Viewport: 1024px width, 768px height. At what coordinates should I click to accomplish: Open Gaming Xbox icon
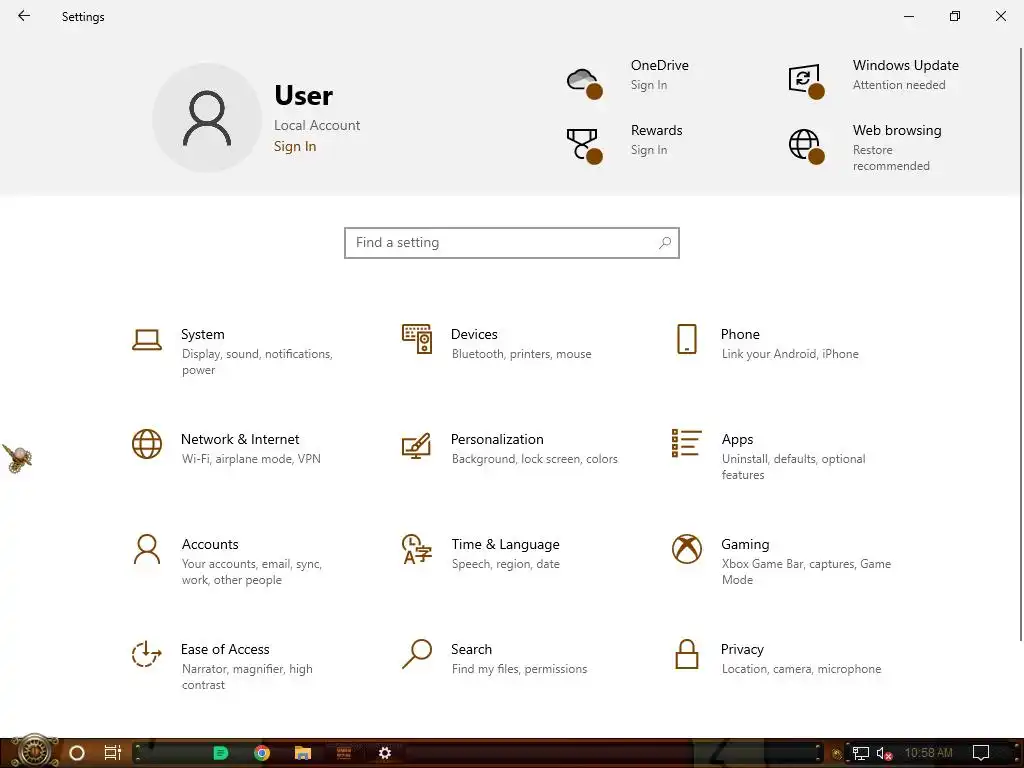click(686, 549)
